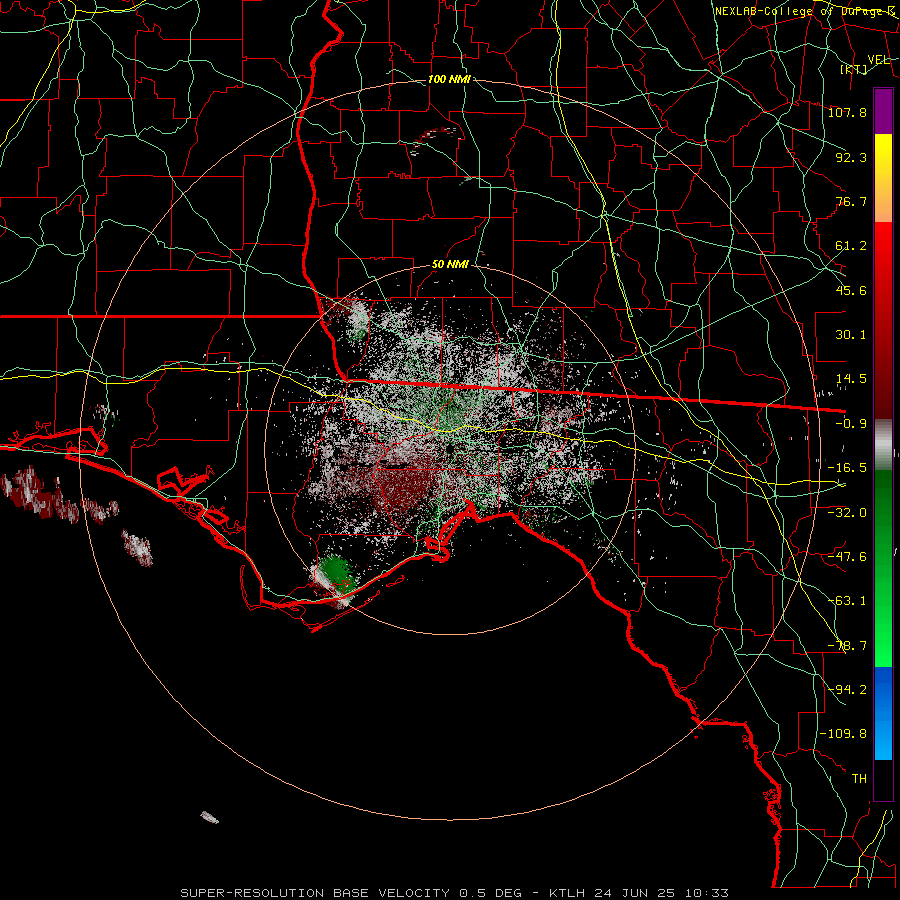Click the Super-Resolution Base Velocity KTLH caption
The width and height of the screenshot is (900, 900).
coord(455,893)
